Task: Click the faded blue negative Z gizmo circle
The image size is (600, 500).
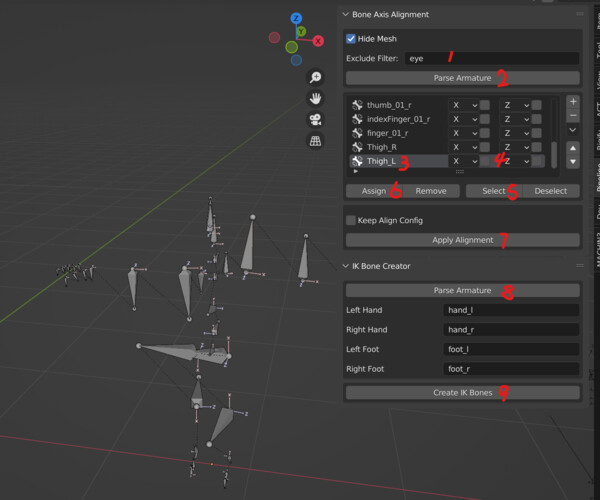Action: click(296, 60)
